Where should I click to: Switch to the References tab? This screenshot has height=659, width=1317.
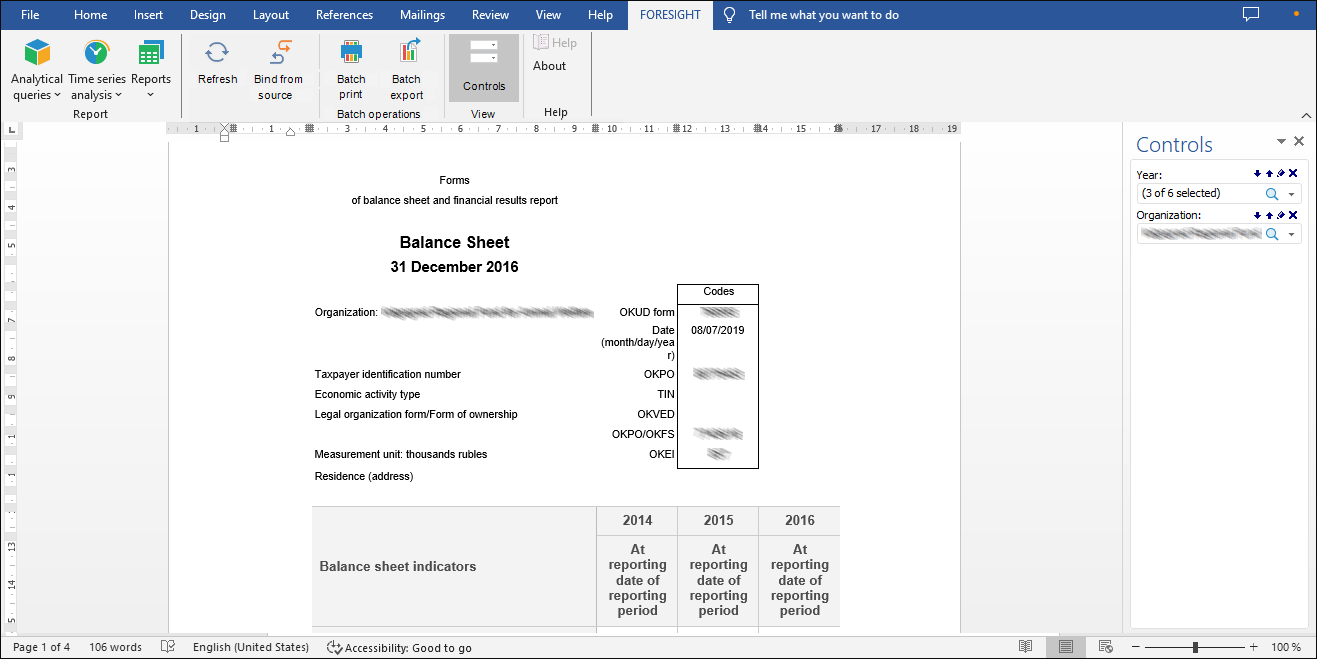(x=344, y=15)
